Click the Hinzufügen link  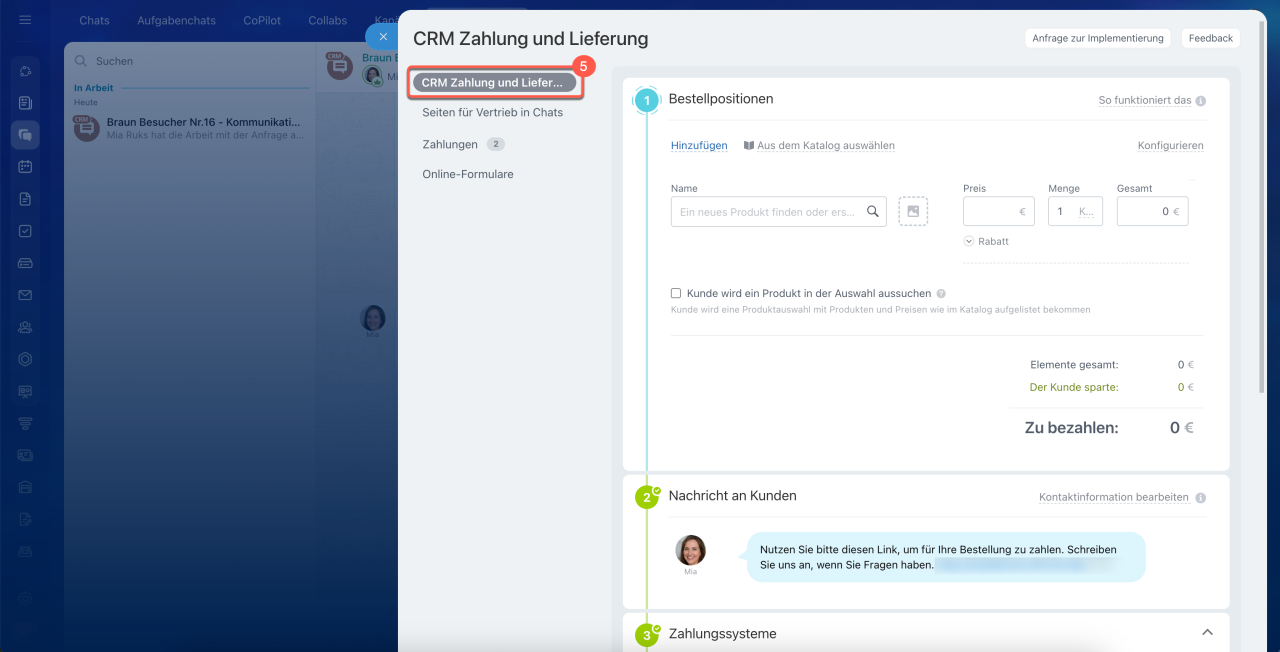pos(699,145)
